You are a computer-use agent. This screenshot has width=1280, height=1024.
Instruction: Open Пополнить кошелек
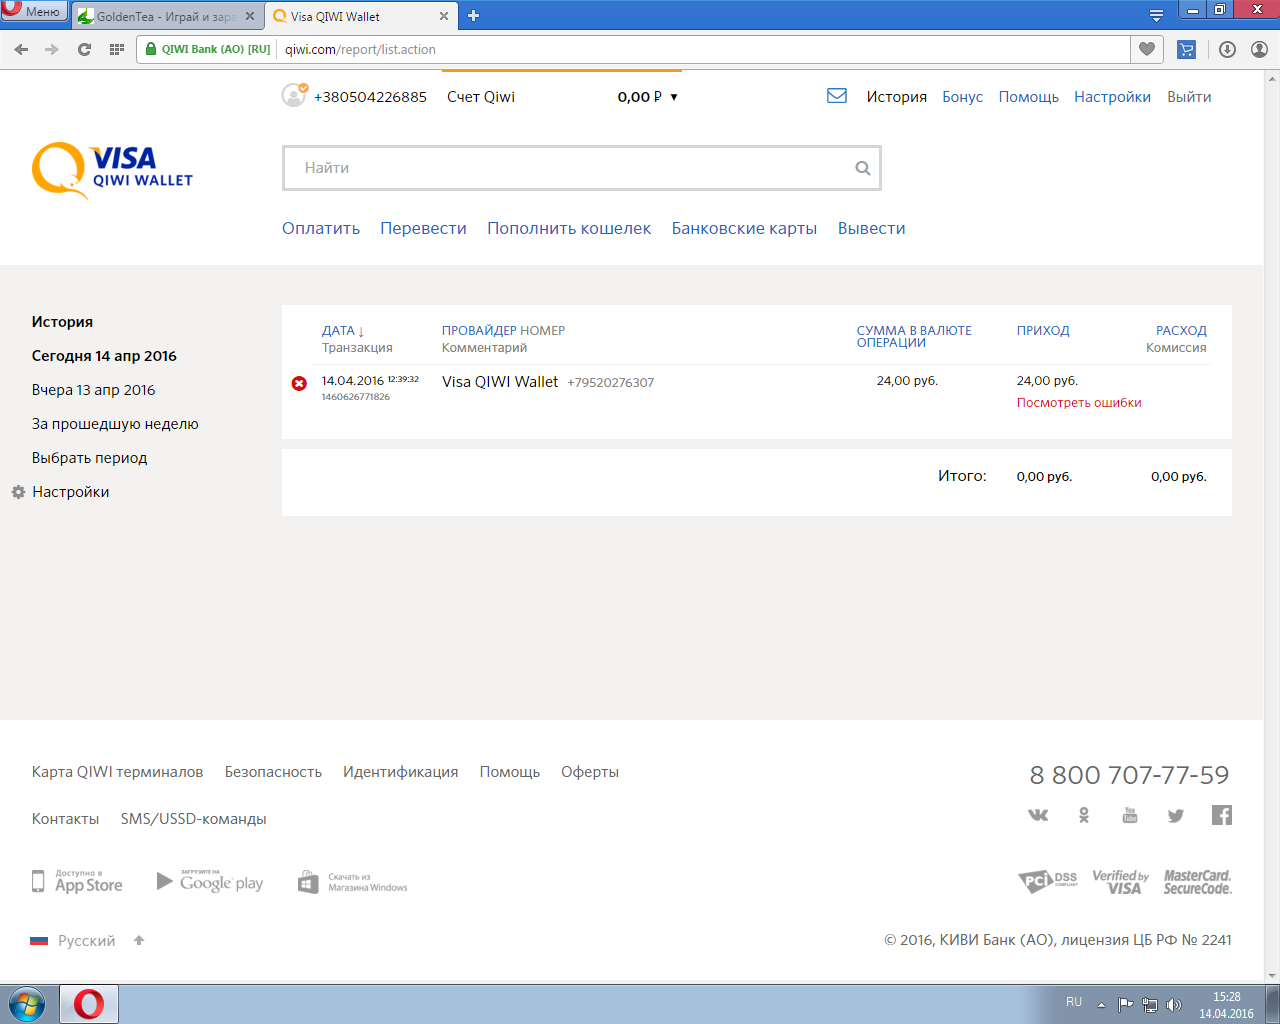569,228
